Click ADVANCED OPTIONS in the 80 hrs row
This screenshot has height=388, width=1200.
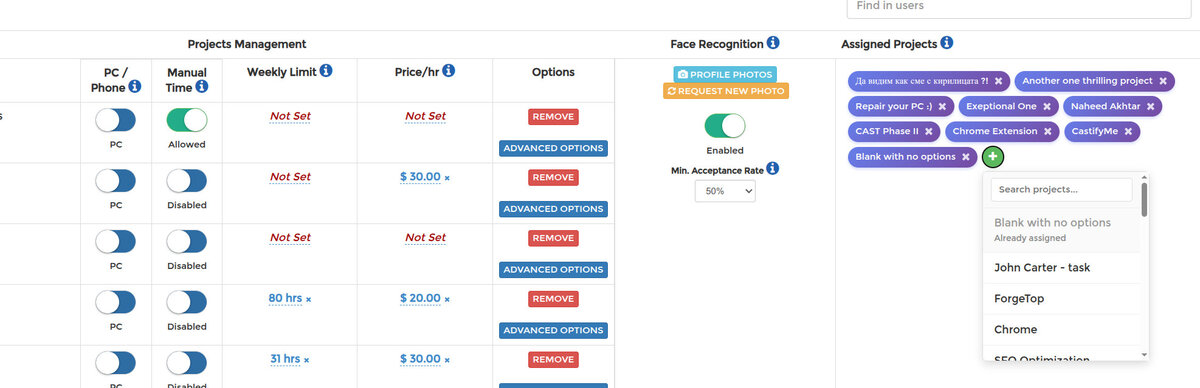[553, 330]
